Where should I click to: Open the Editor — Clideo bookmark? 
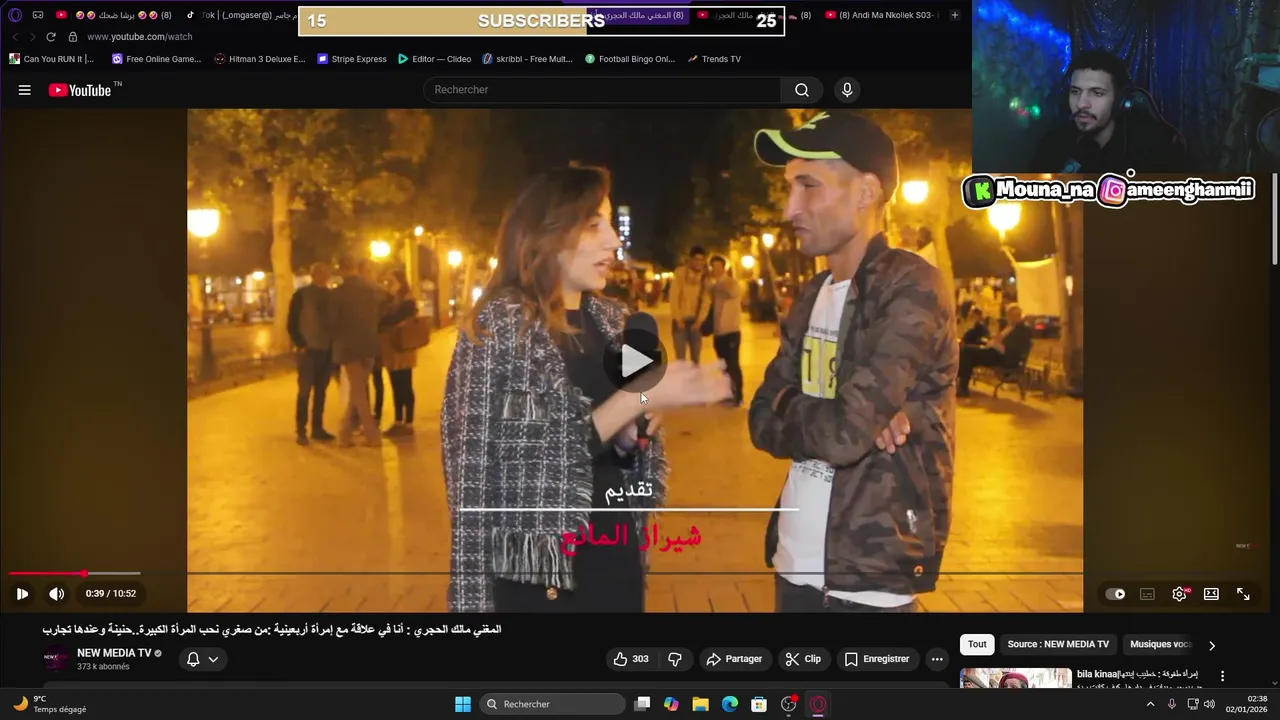pyautogui.click(x=434, y=59)
